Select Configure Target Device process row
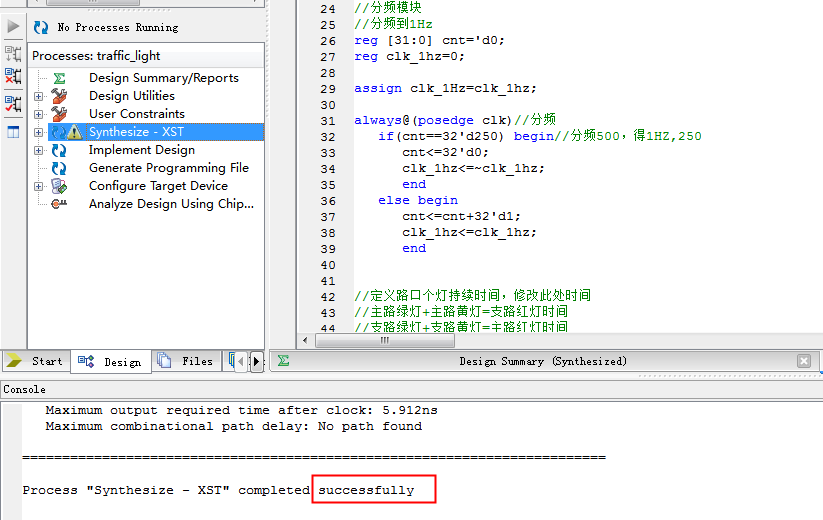Viewport: 823px width, 520px height. pyautogui.click(x=159, y=185)
